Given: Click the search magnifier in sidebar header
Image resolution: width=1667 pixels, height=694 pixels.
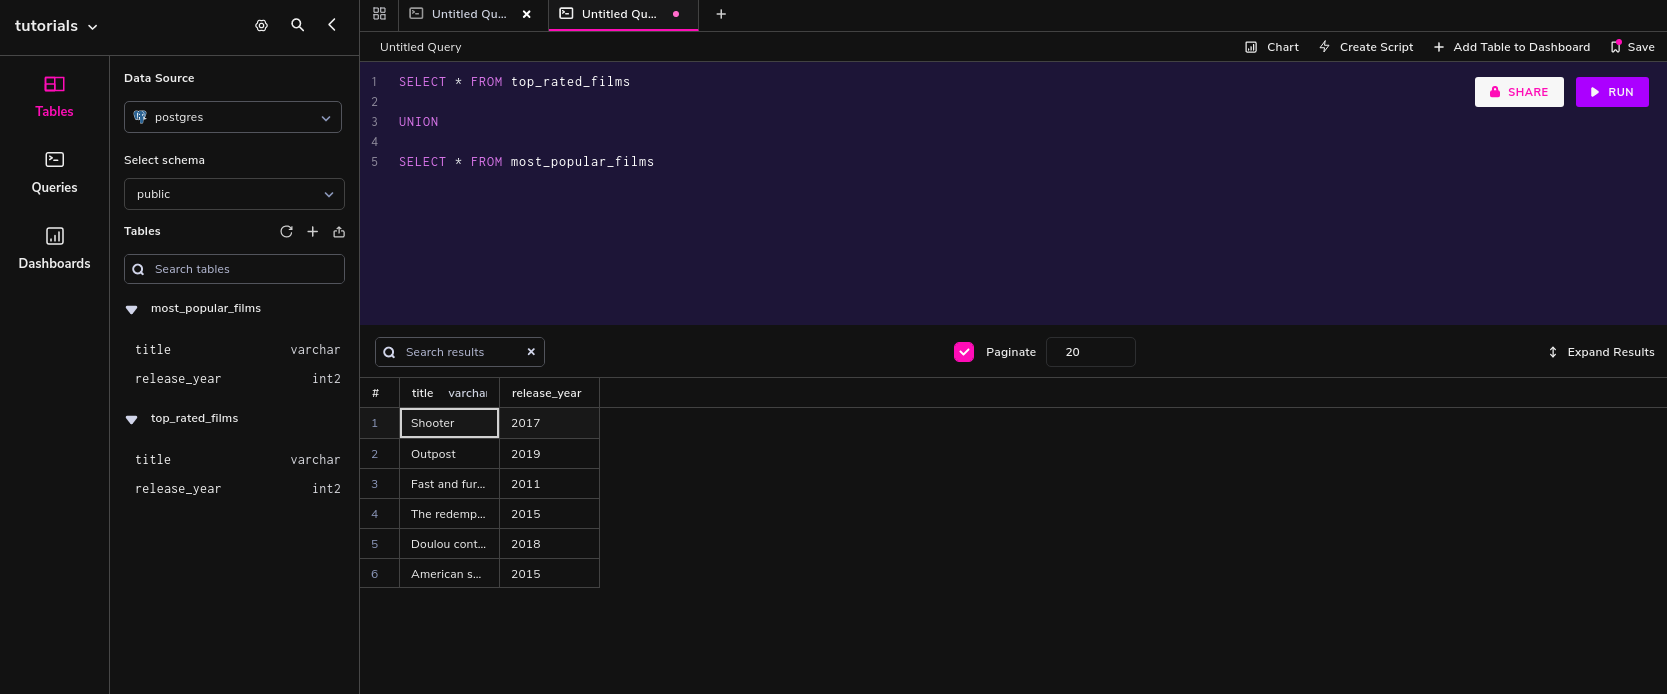Looking at the screenshot, I should pyautogui.click(x=297, y=25).
